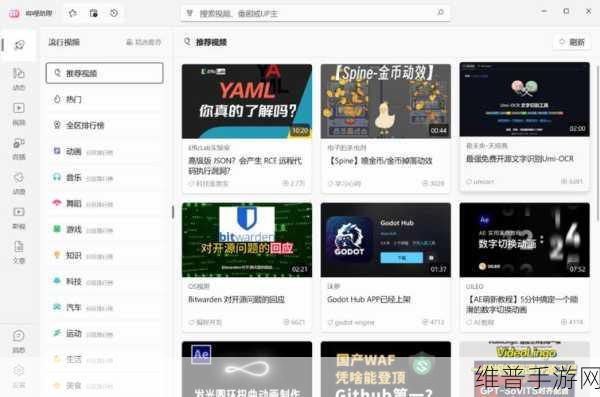Image resolution: width=600 pixels, height=397 pixels.
Task: Click the pin icon in title bar
Action: (73, 13)
